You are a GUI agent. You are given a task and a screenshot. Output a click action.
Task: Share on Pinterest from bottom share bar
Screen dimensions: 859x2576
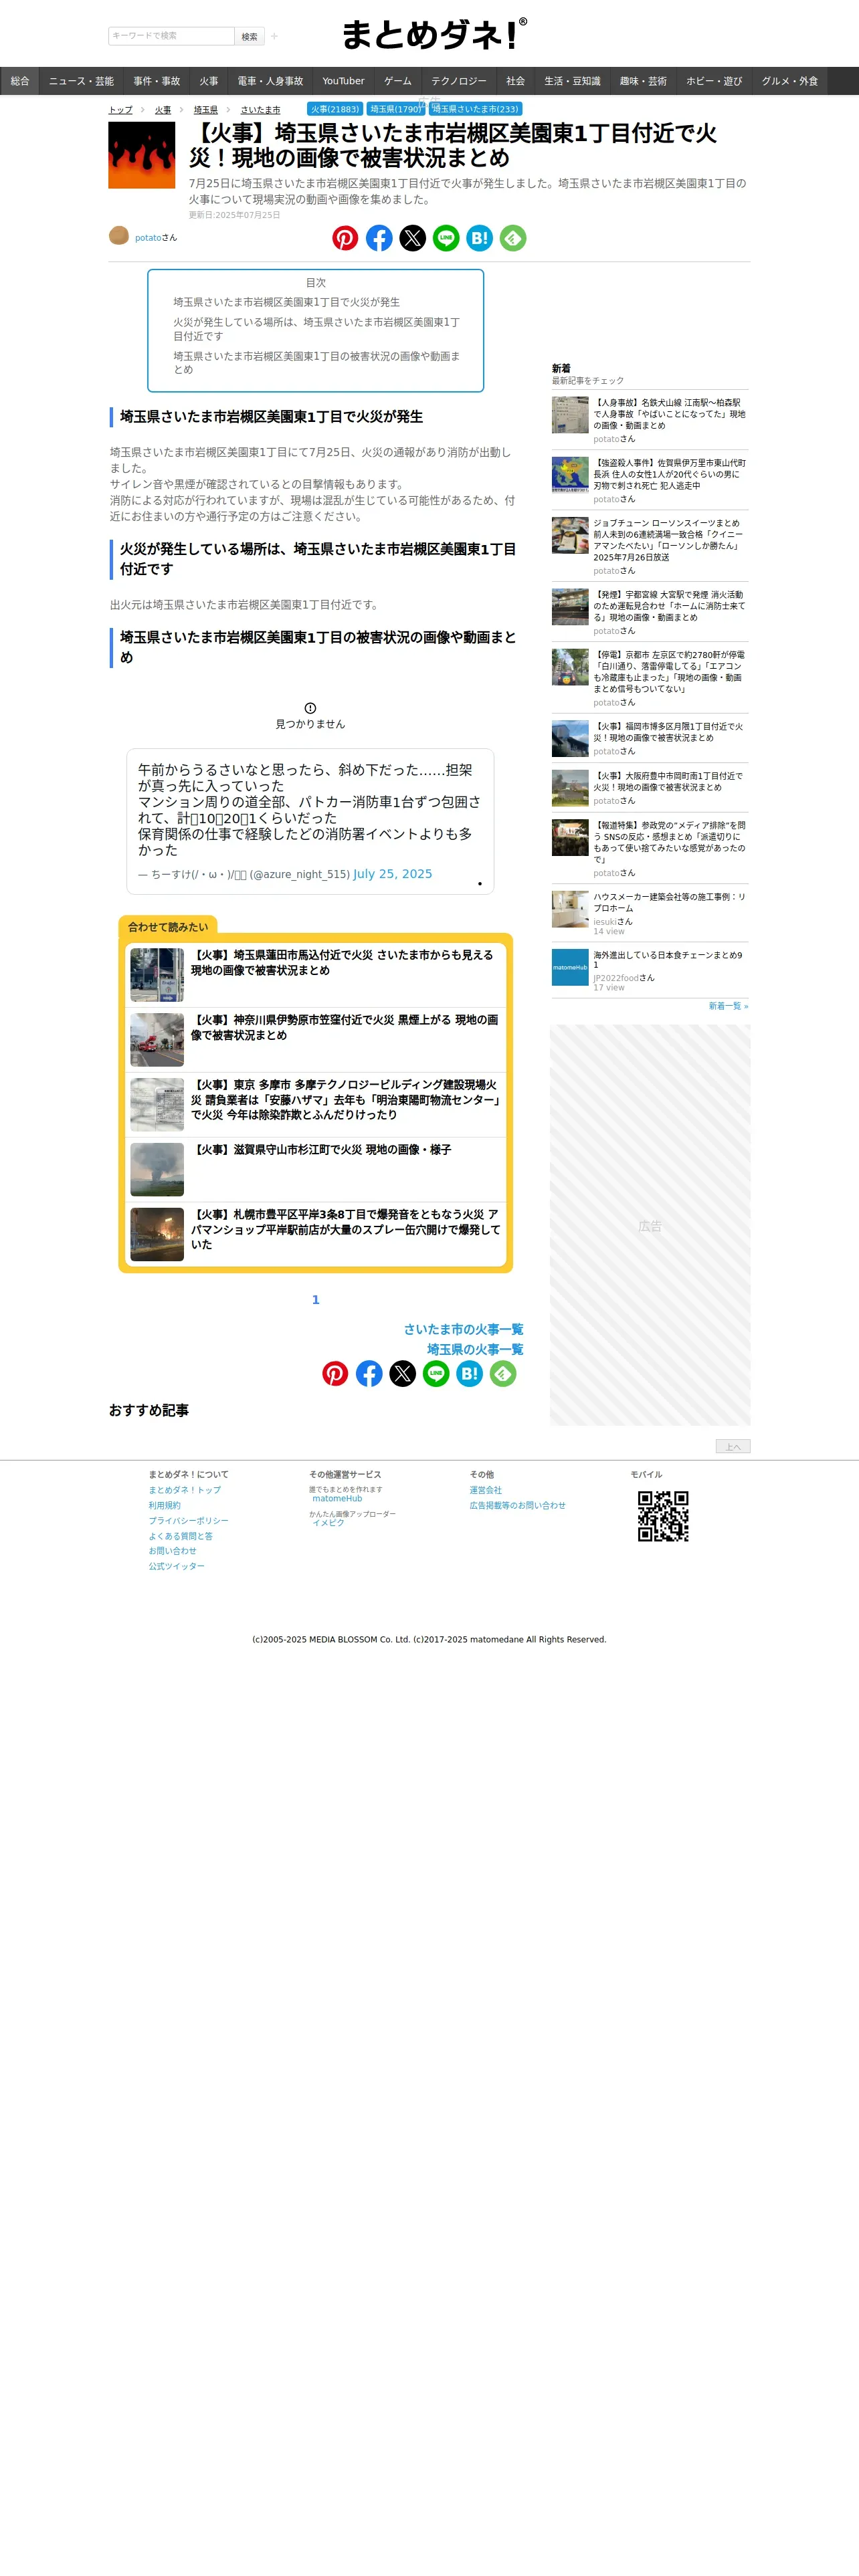click(x=335, y=1374)
